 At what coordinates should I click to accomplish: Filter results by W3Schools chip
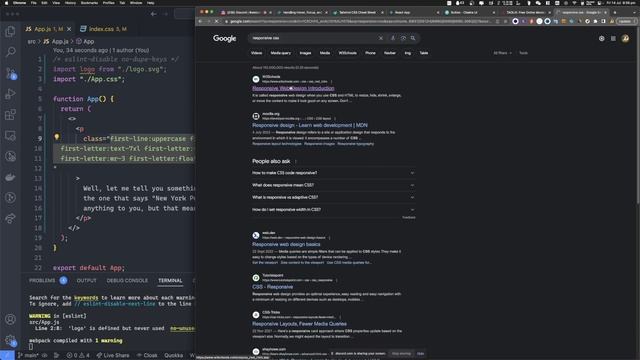347,53
